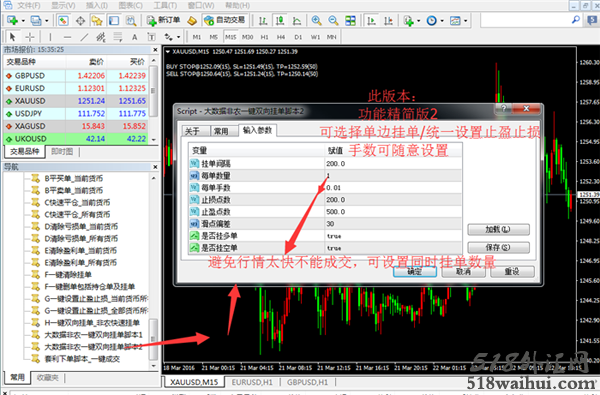Image resolution: width=600 pixels, height=395 pixels.
Task: Toggle the AutoTrading (自动交易) button
Action: [225, 20]
